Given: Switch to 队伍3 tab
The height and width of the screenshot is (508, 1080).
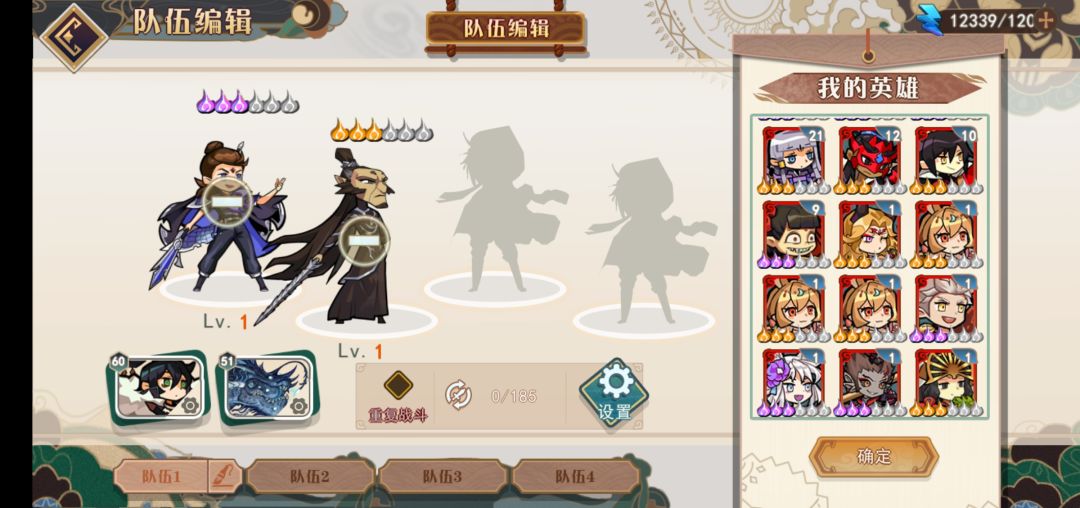Looking at the screenshot, I should 443,476.
